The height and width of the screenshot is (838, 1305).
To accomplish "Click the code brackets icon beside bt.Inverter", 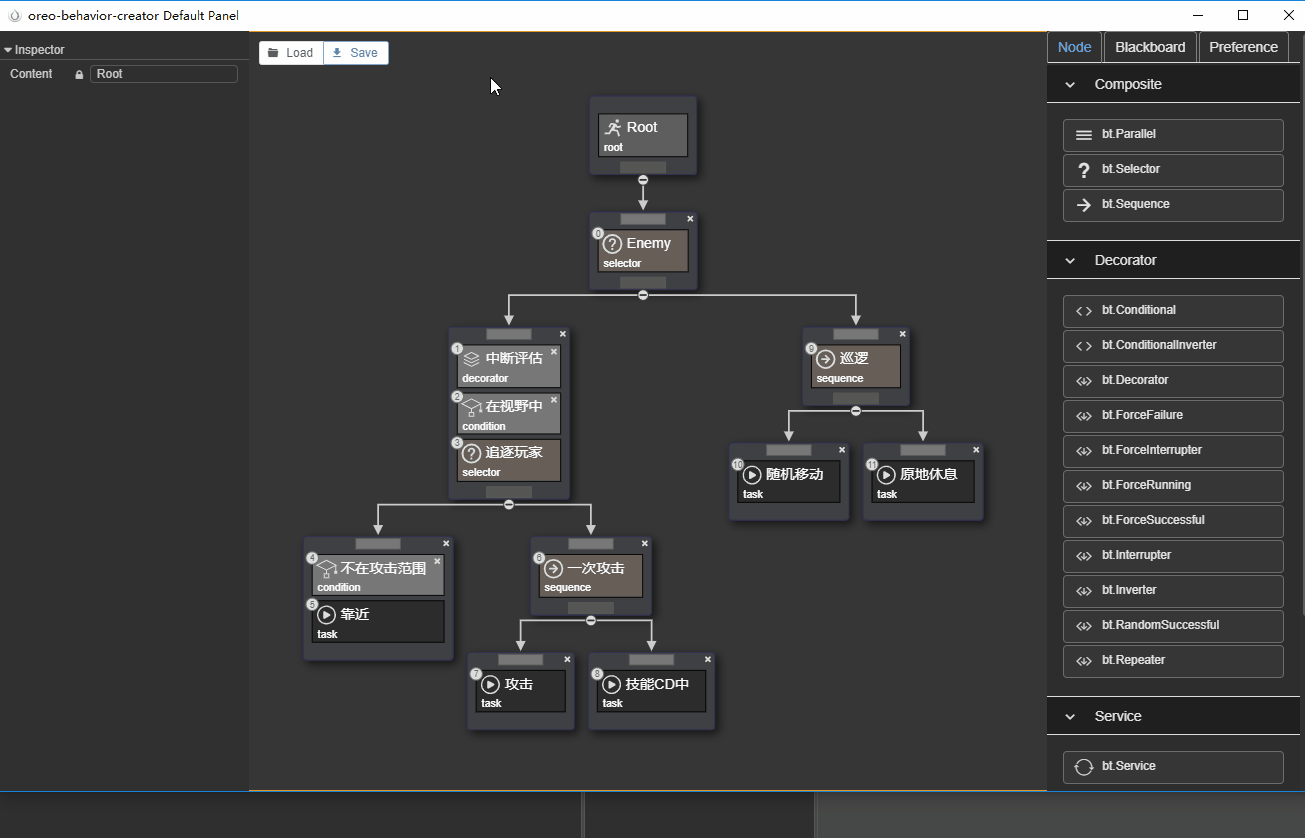I will click(1084, 591).
